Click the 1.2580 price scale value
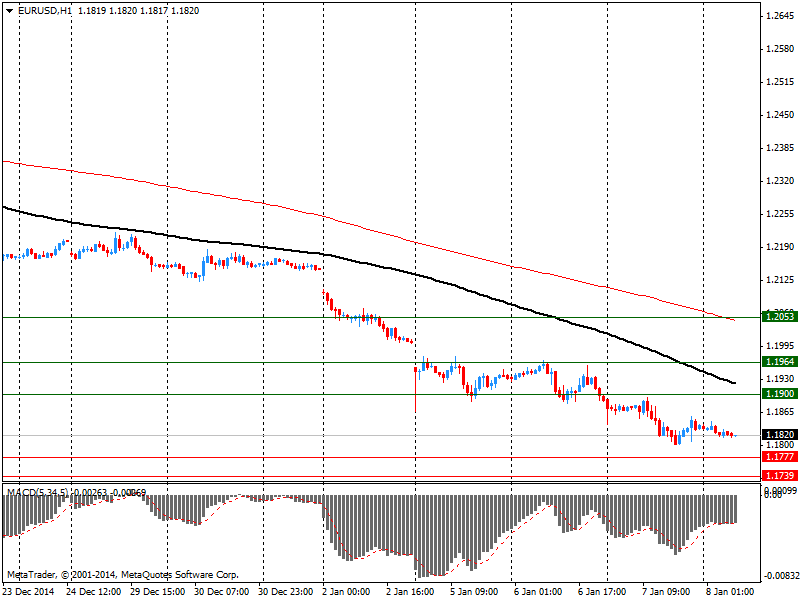800x600 pixels. click(781, 48)
